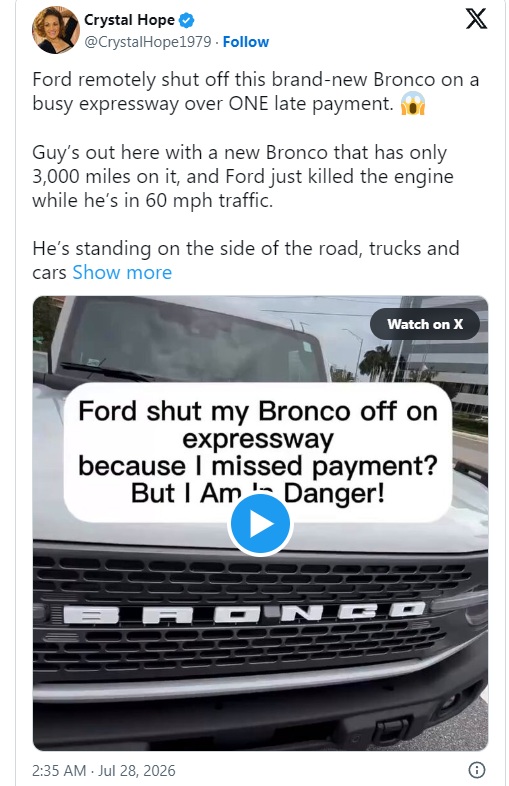Viewport: 509px width, 786px height.
Task: Click the video caption overlay text
Action: pyautogui.click(x=258, y=452)
